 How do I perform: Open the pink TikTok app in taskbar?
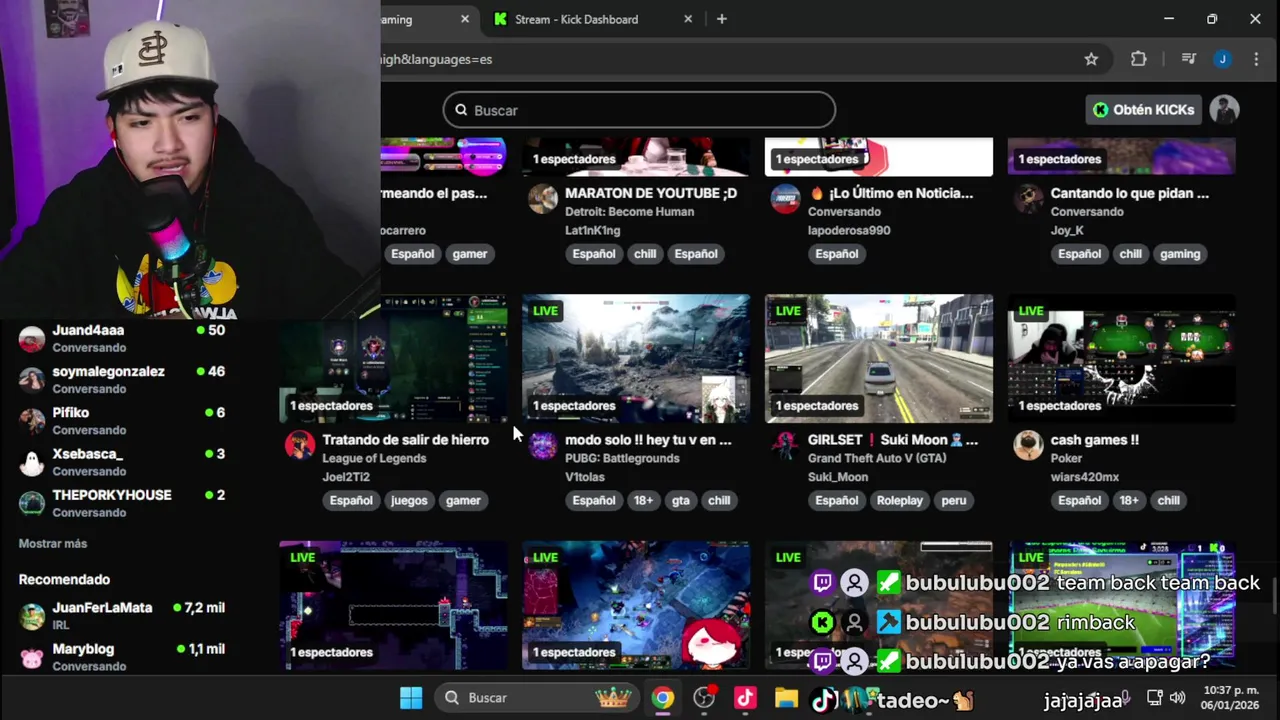745,698
